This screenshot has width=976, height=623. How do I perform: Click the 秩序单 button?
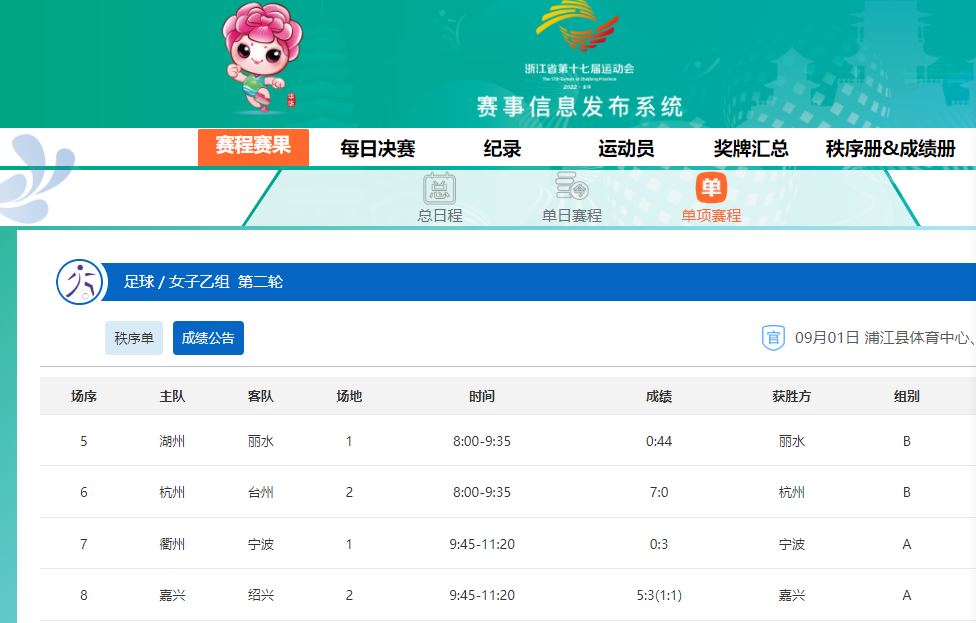(x=134, y=338)
